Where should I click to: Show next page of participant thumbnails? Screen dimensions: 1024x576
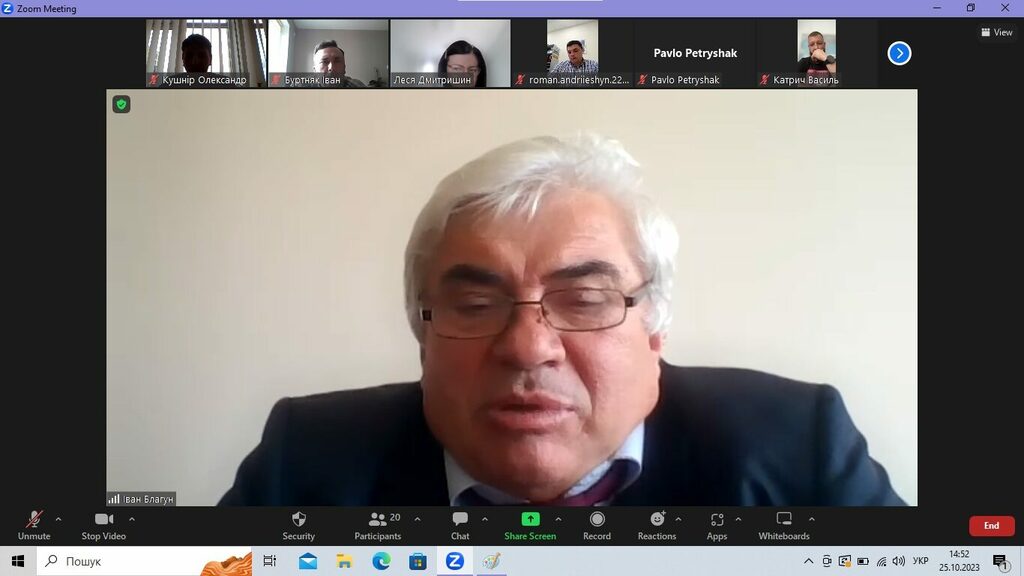point(899,53)
